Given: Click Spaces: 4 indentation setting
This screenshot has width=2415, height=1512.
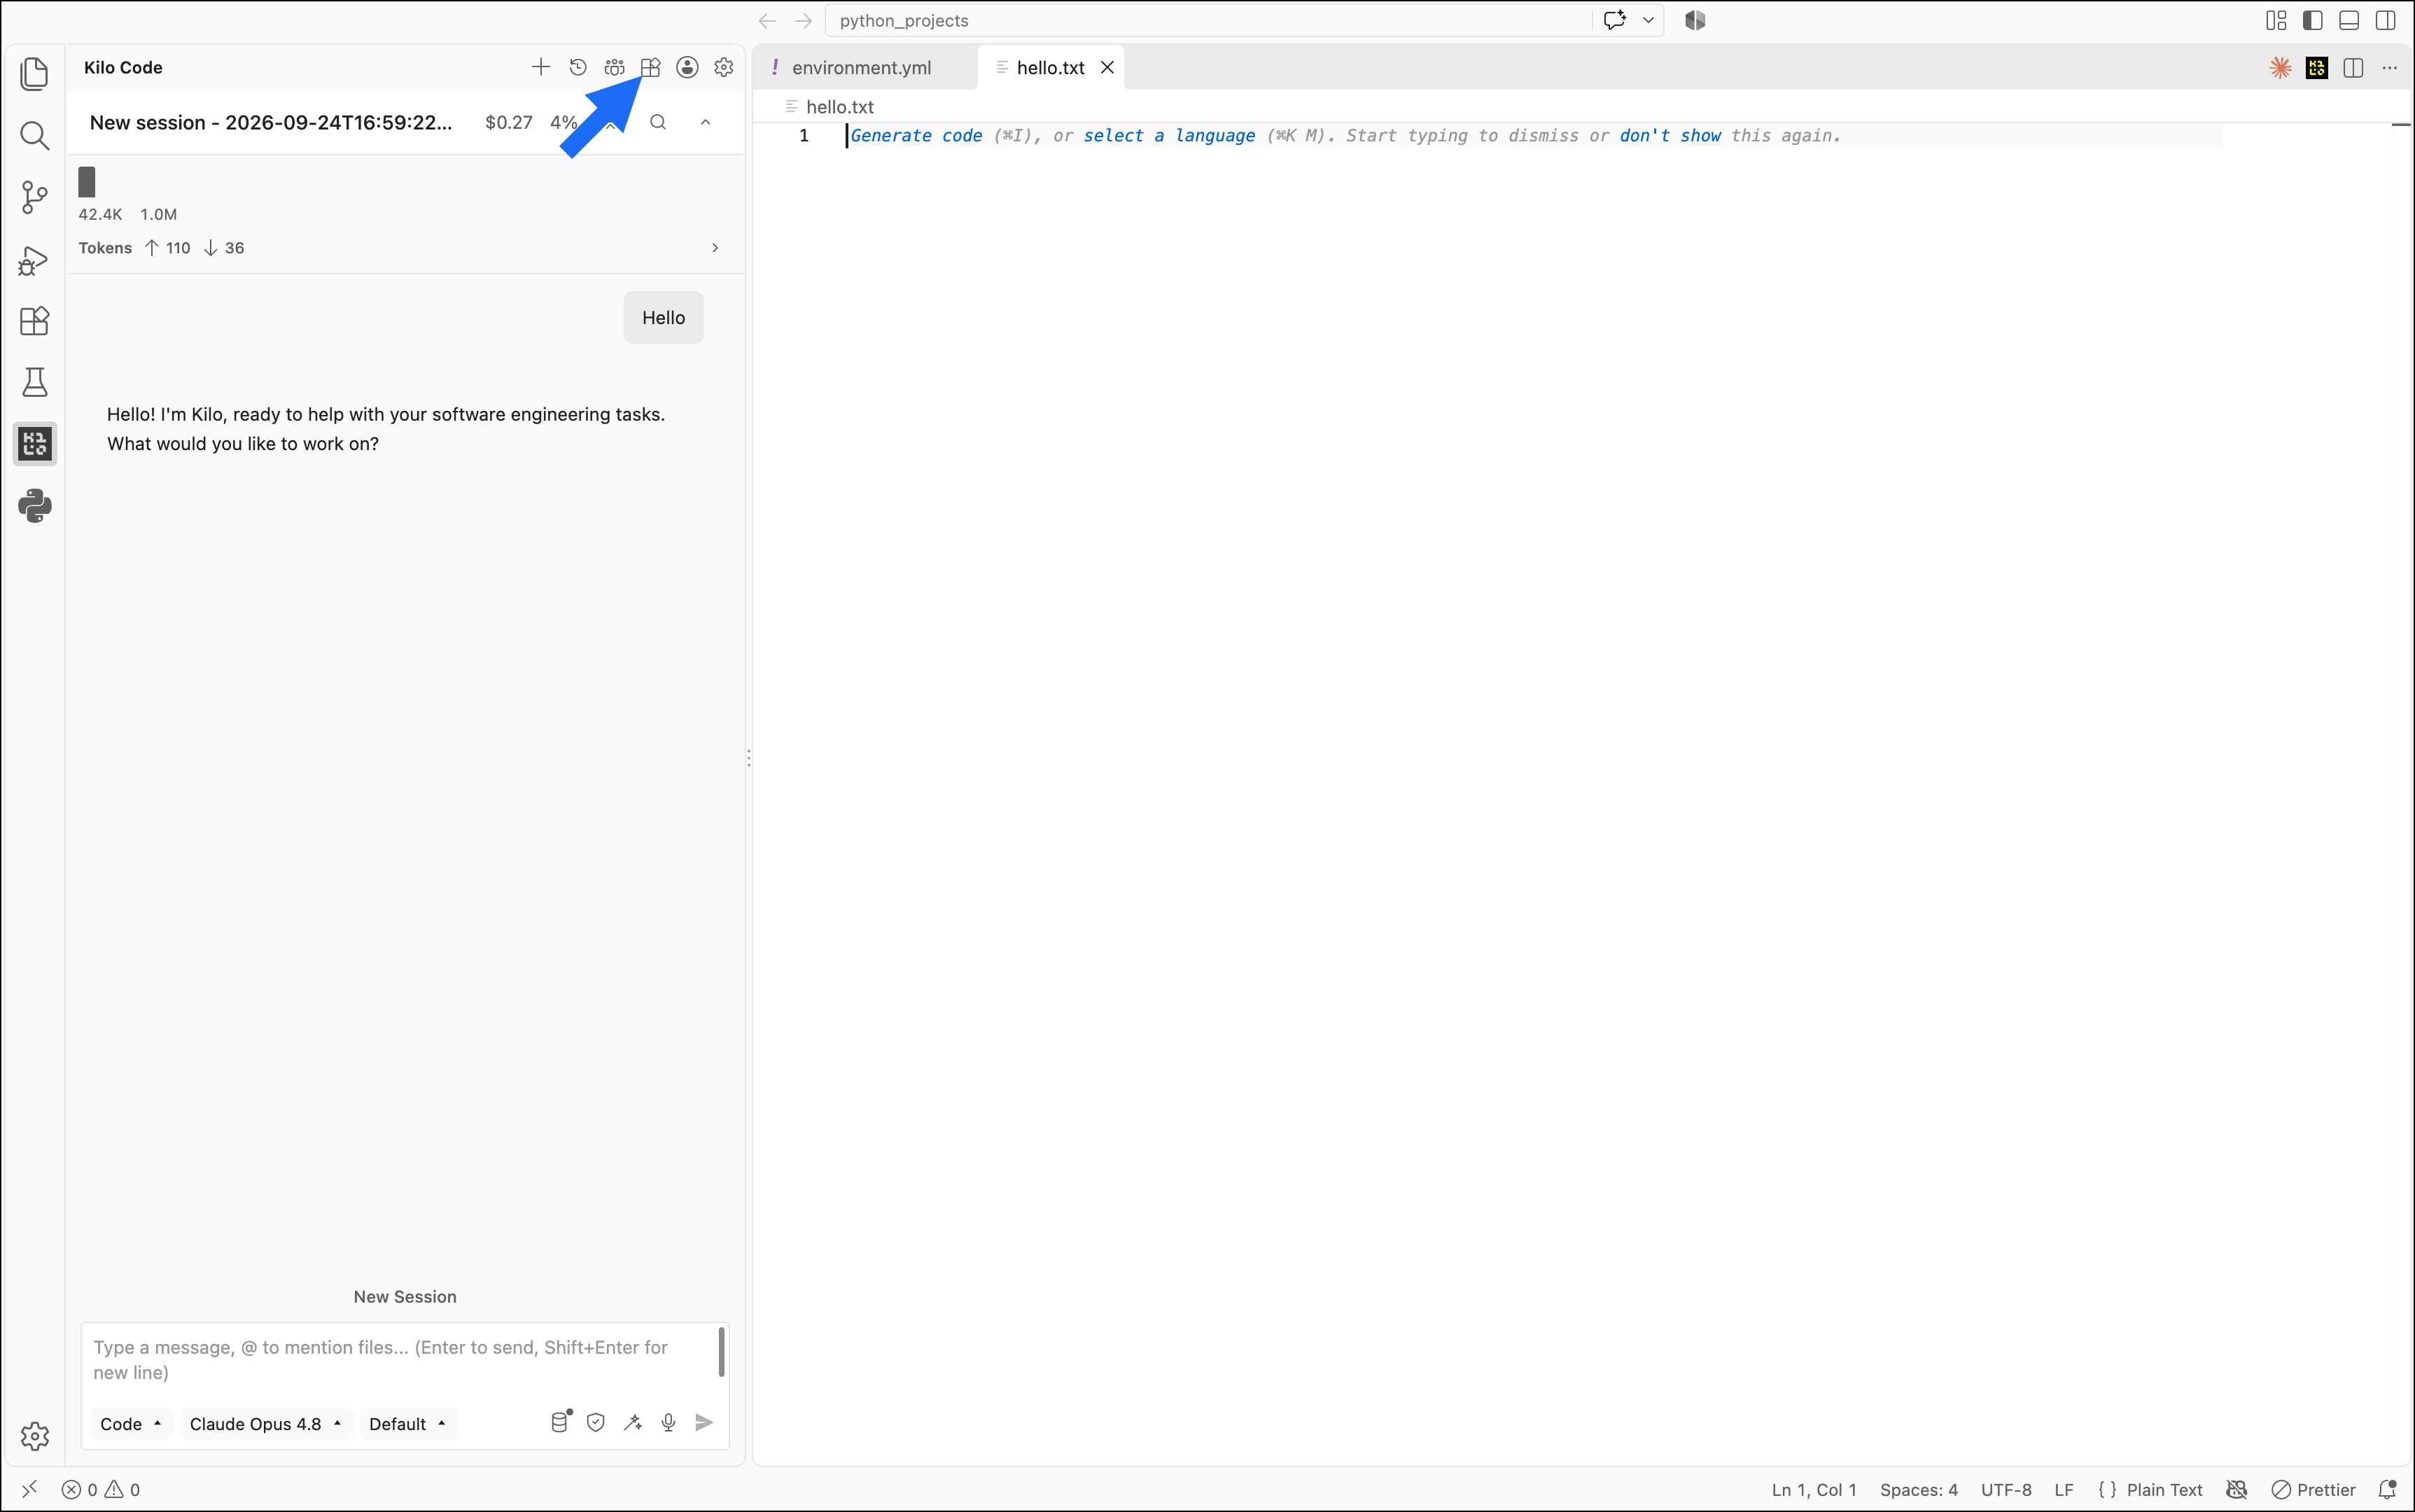Looking at the screenshot, I should pyautogui.click(x=1919, y=1489).
